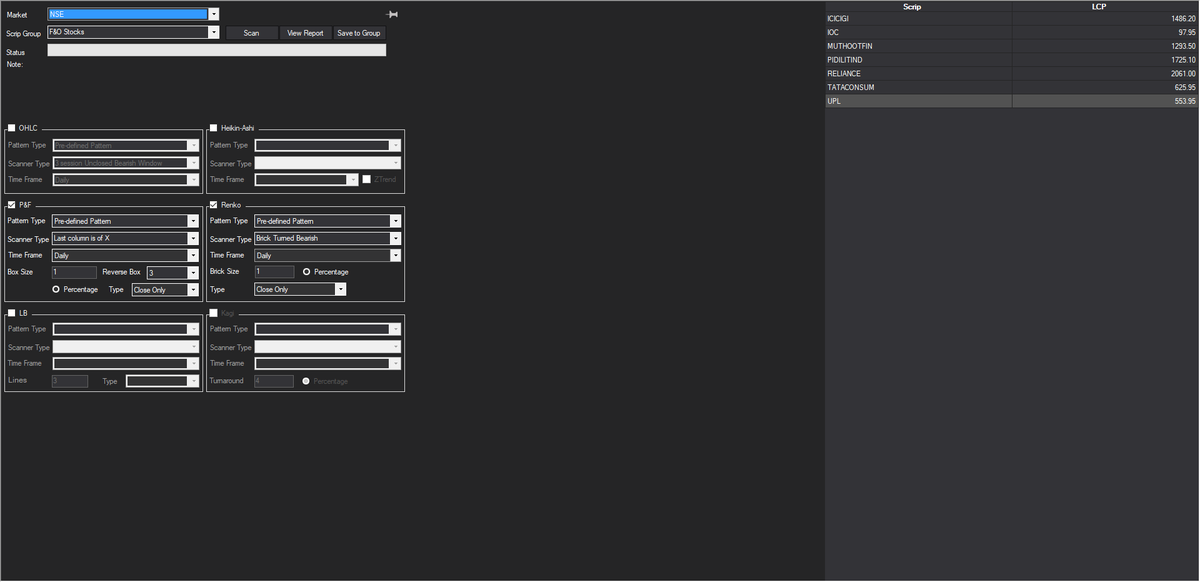Viewport: 1200px width, 582px height.
Task: Click the Save to Group button
Action: click(x=359, y=33)
